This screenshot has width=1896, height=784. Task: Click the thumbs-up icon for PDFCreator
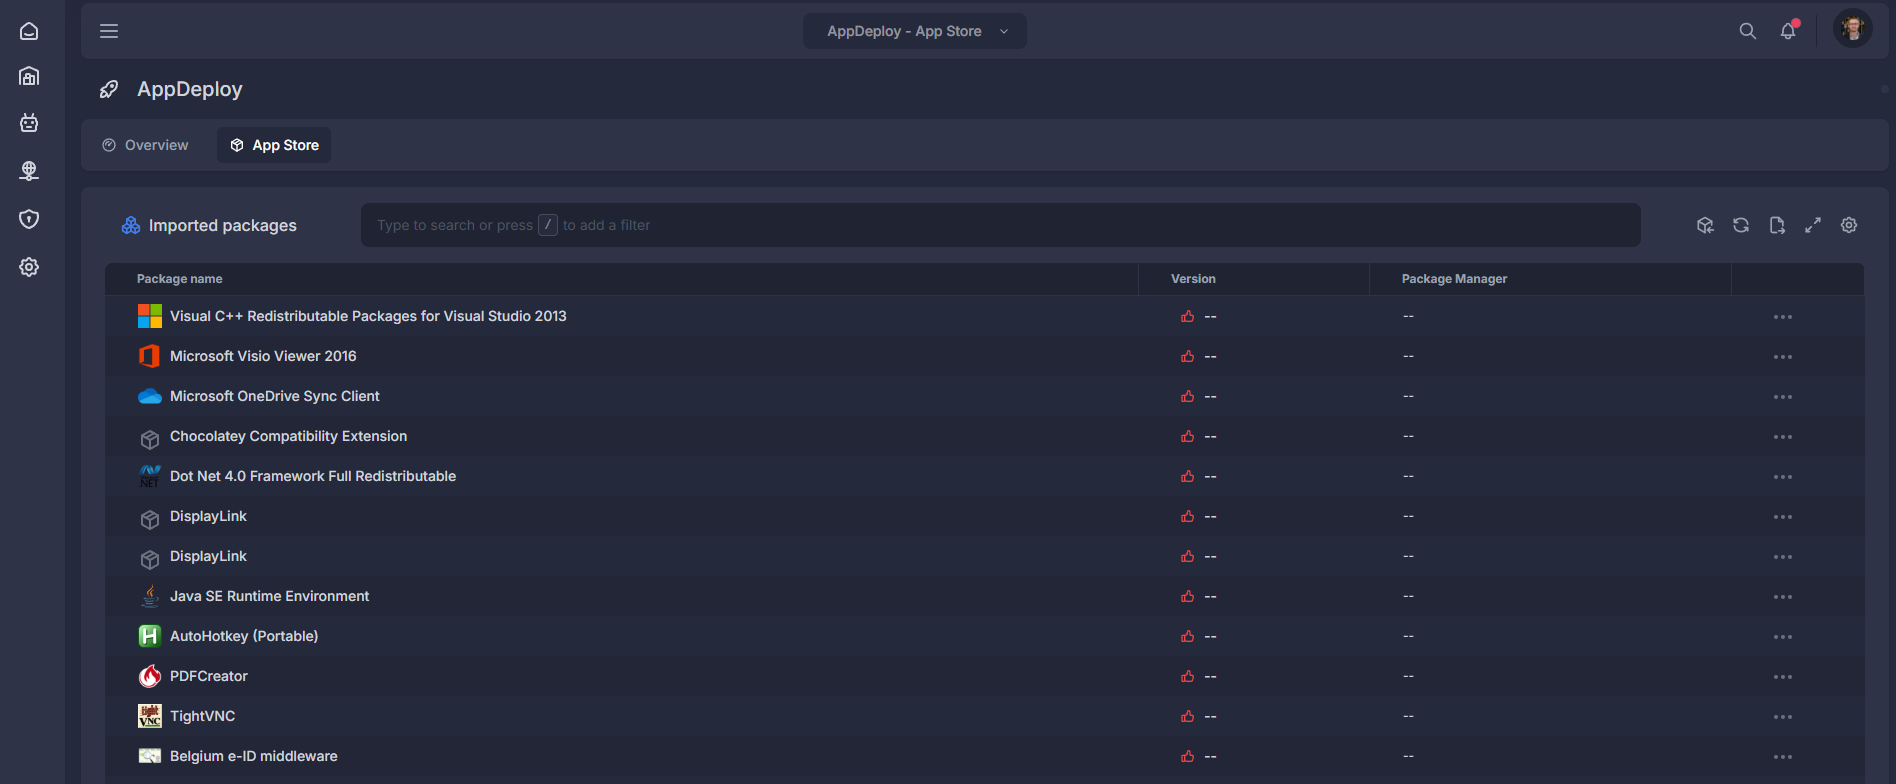point(1187,676)
